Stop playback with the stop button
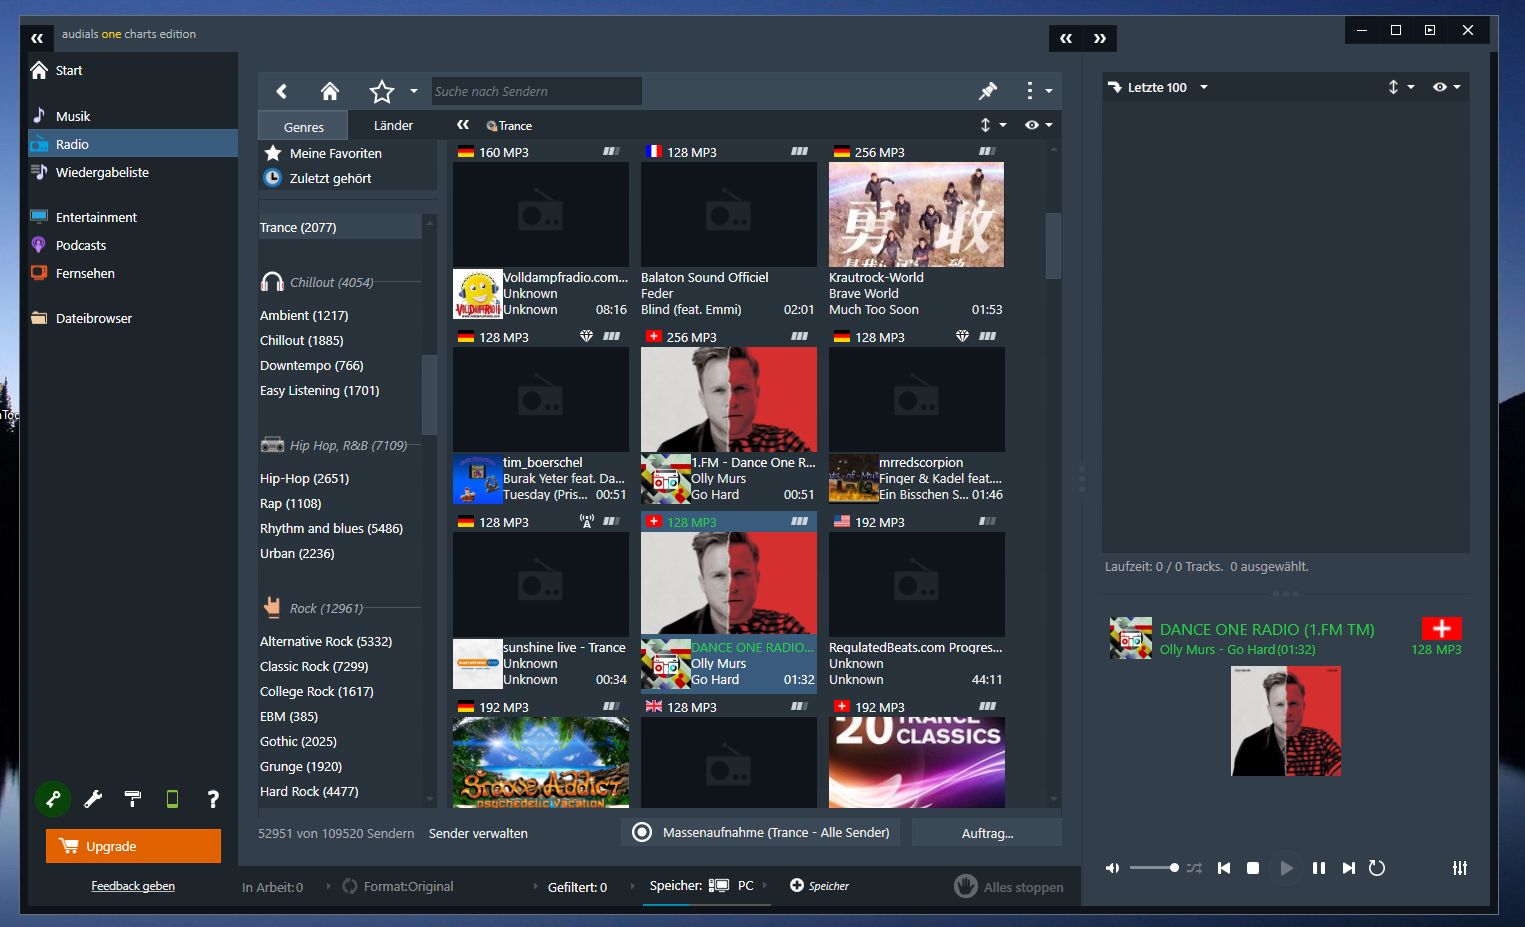The height and width of the screenshot is (927, 1525). coord(1253,868)
